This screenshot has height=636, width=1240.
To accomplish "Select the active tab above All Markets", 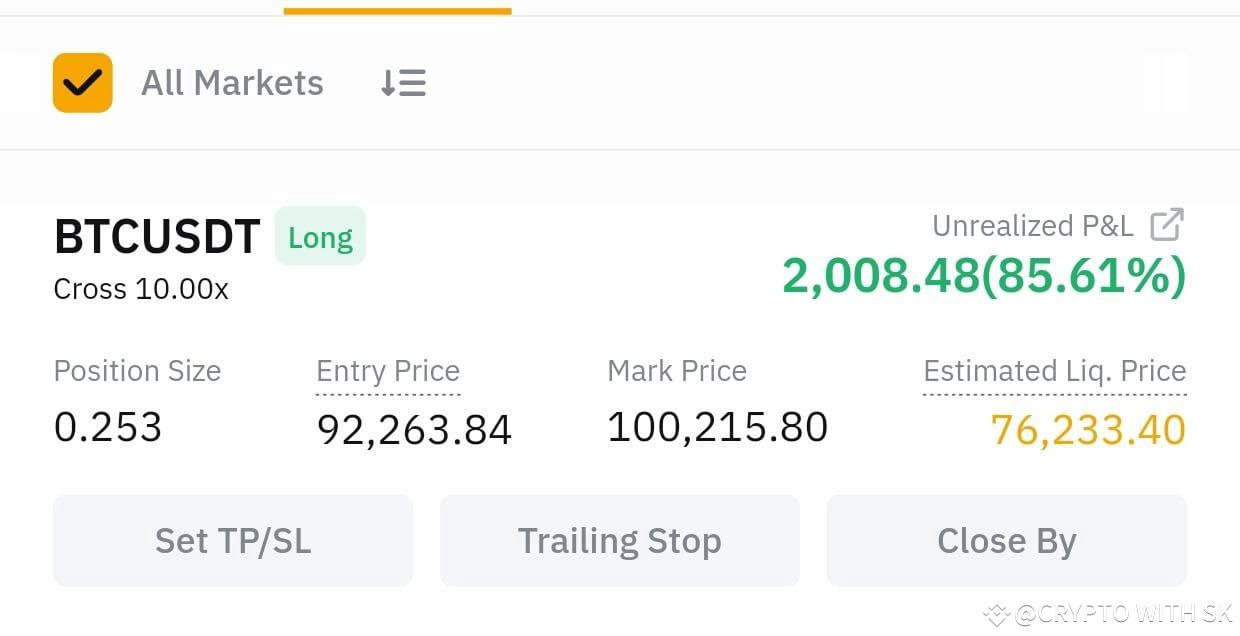I will [x=397, y=8].
